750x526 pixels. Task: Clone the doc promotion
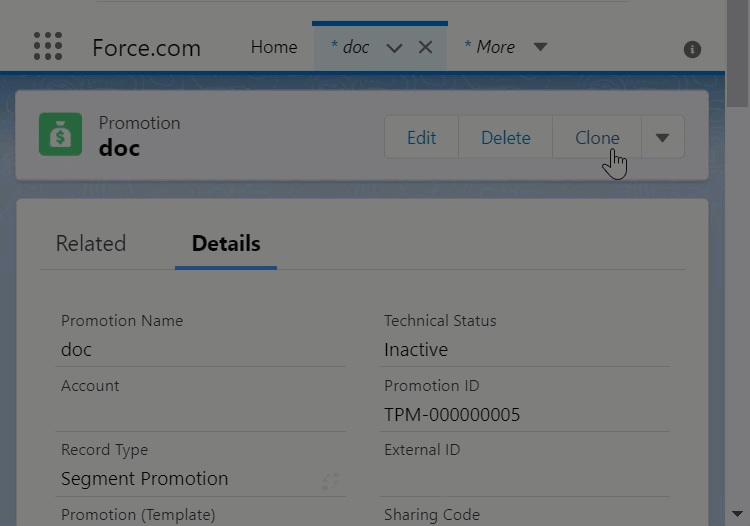point(596,138)
